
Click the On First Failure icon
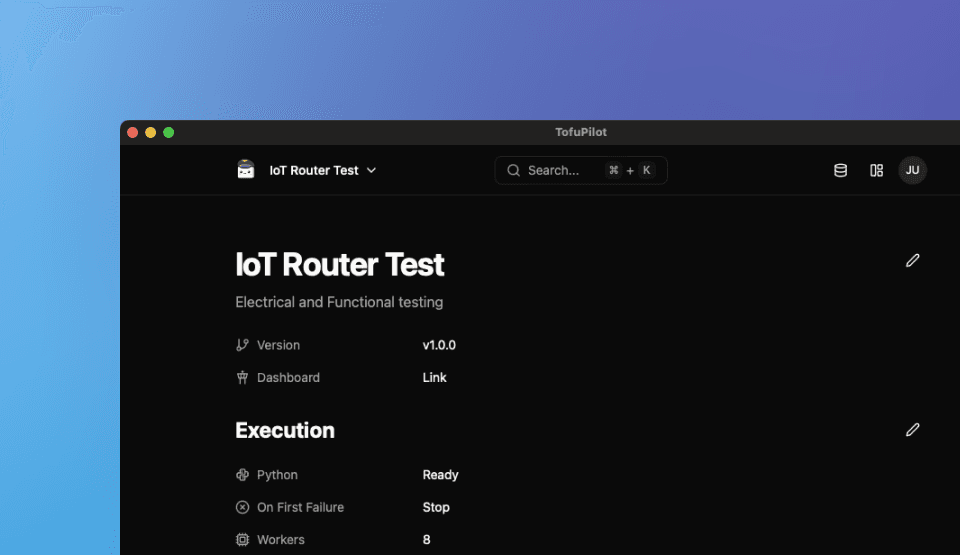point(242,507)
